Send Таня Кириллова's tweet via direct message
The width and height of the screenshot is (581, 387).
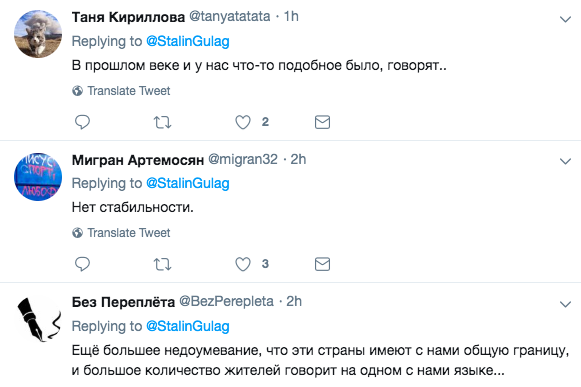tap(322, 122)
